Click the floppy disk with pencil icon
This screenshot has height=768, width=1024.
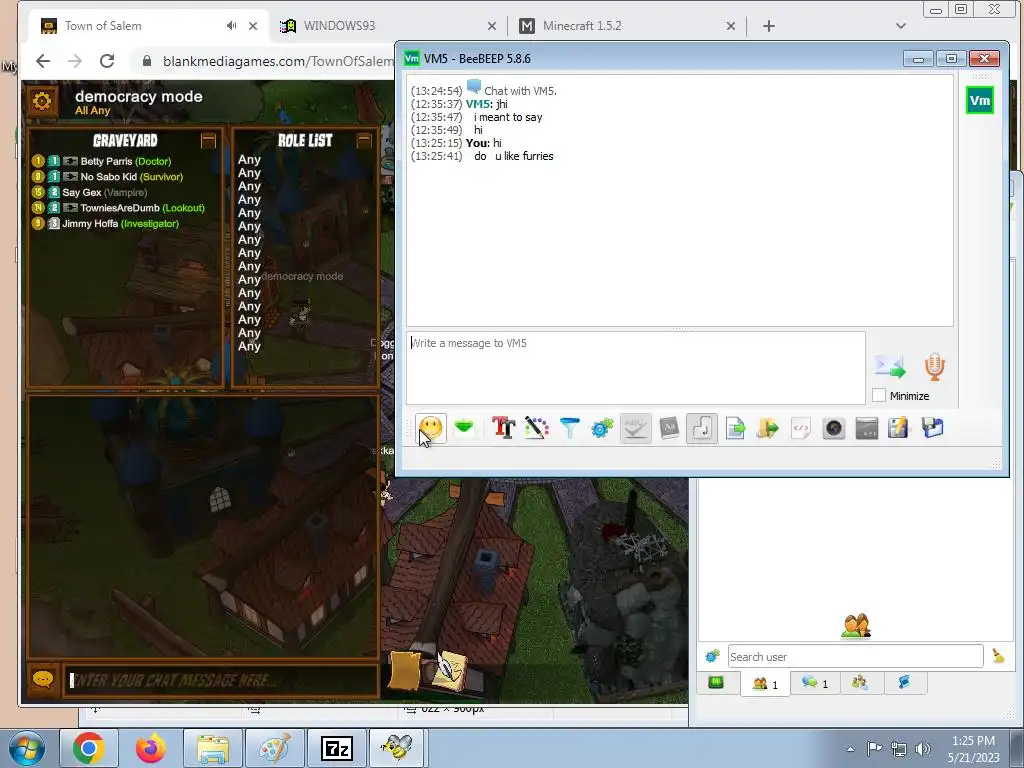899,428
